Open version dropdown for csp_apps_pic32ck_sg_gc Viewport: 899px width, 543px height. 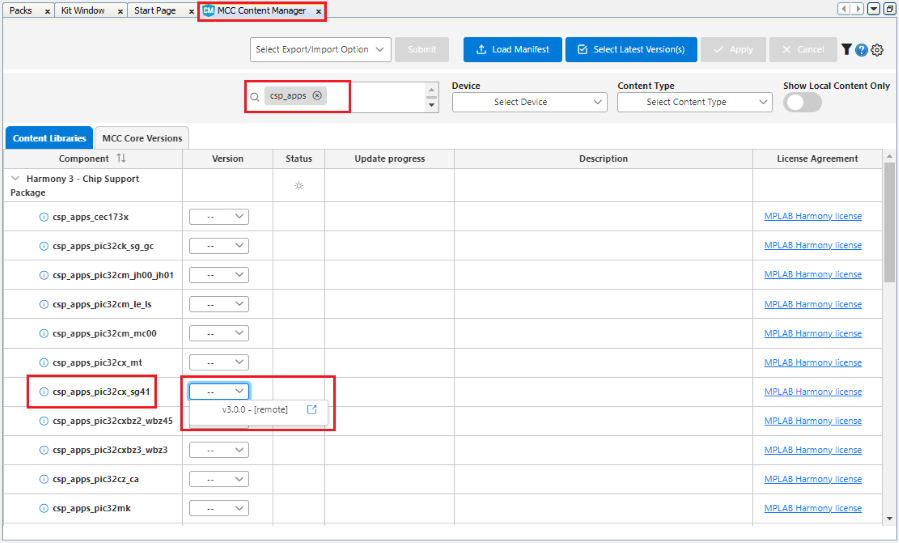click(x=219, y=246)
